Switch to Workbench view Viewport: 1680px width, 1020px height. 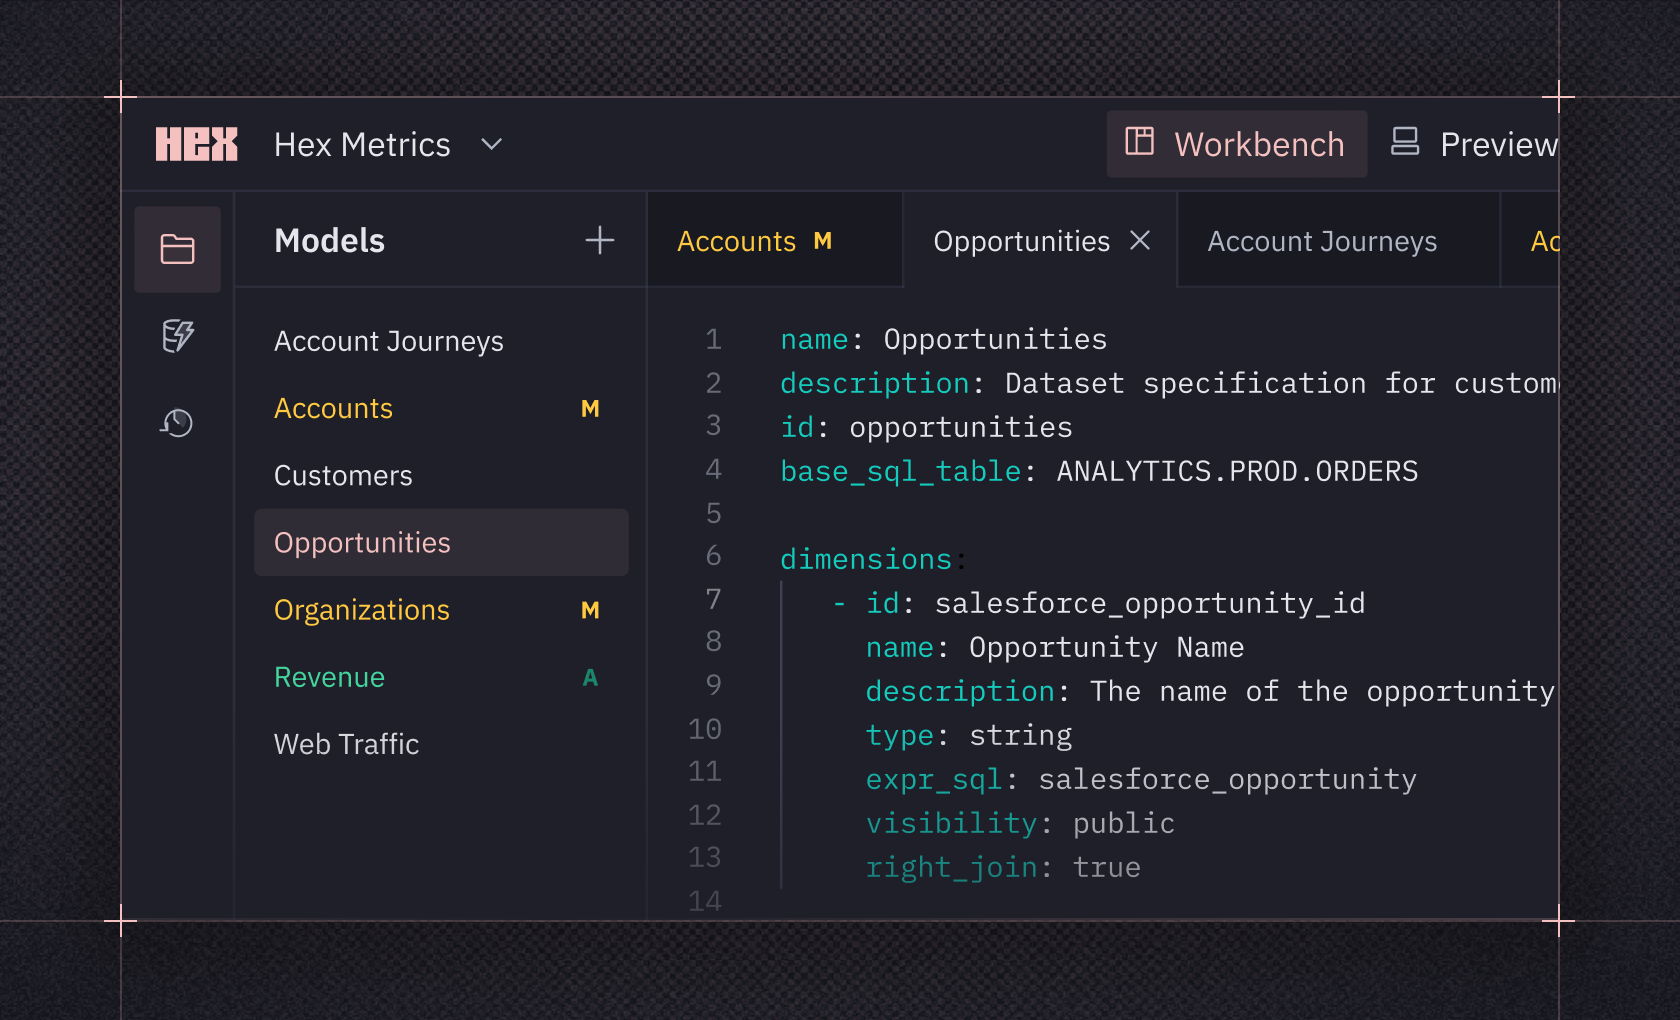coord(1259,143)
